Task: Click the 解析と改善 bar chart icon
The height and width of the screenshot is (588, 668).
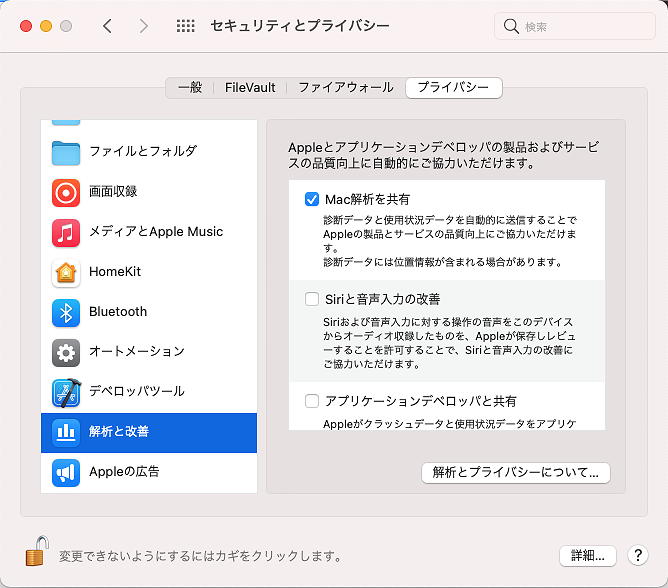Action: click(x=66, y=432)
